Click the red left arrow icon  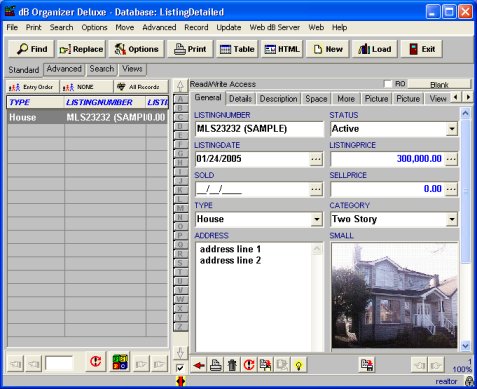pyautogui.click(x=199, y=365)
